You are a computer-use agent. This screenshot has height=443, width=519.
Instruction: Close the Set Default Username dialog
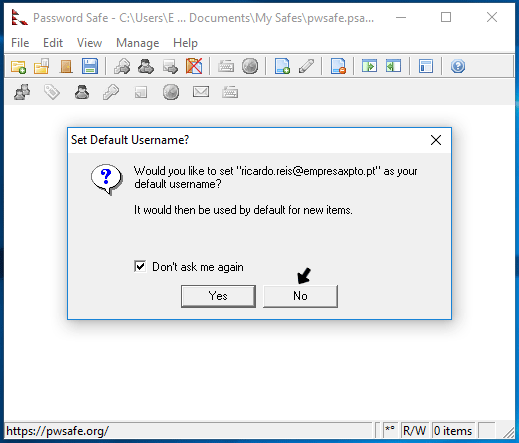coord(436,140)
